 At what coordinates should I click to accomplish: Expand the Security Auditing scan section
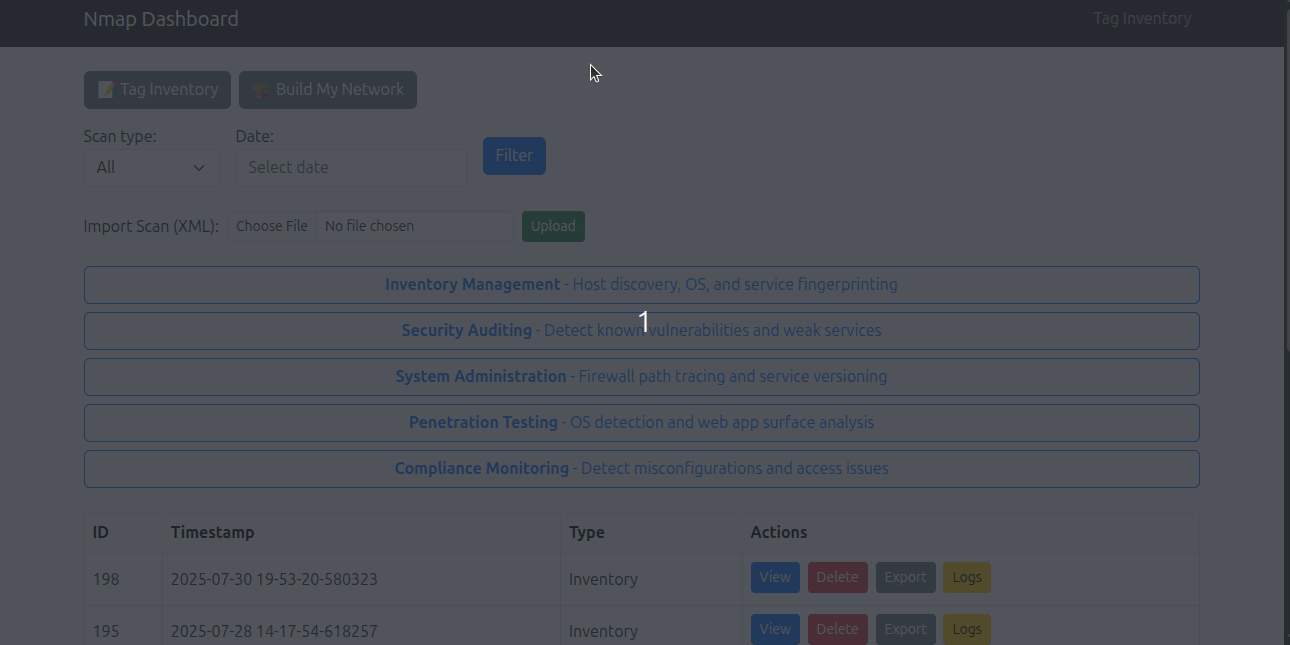pyautogui.click(x=641, y=331)
